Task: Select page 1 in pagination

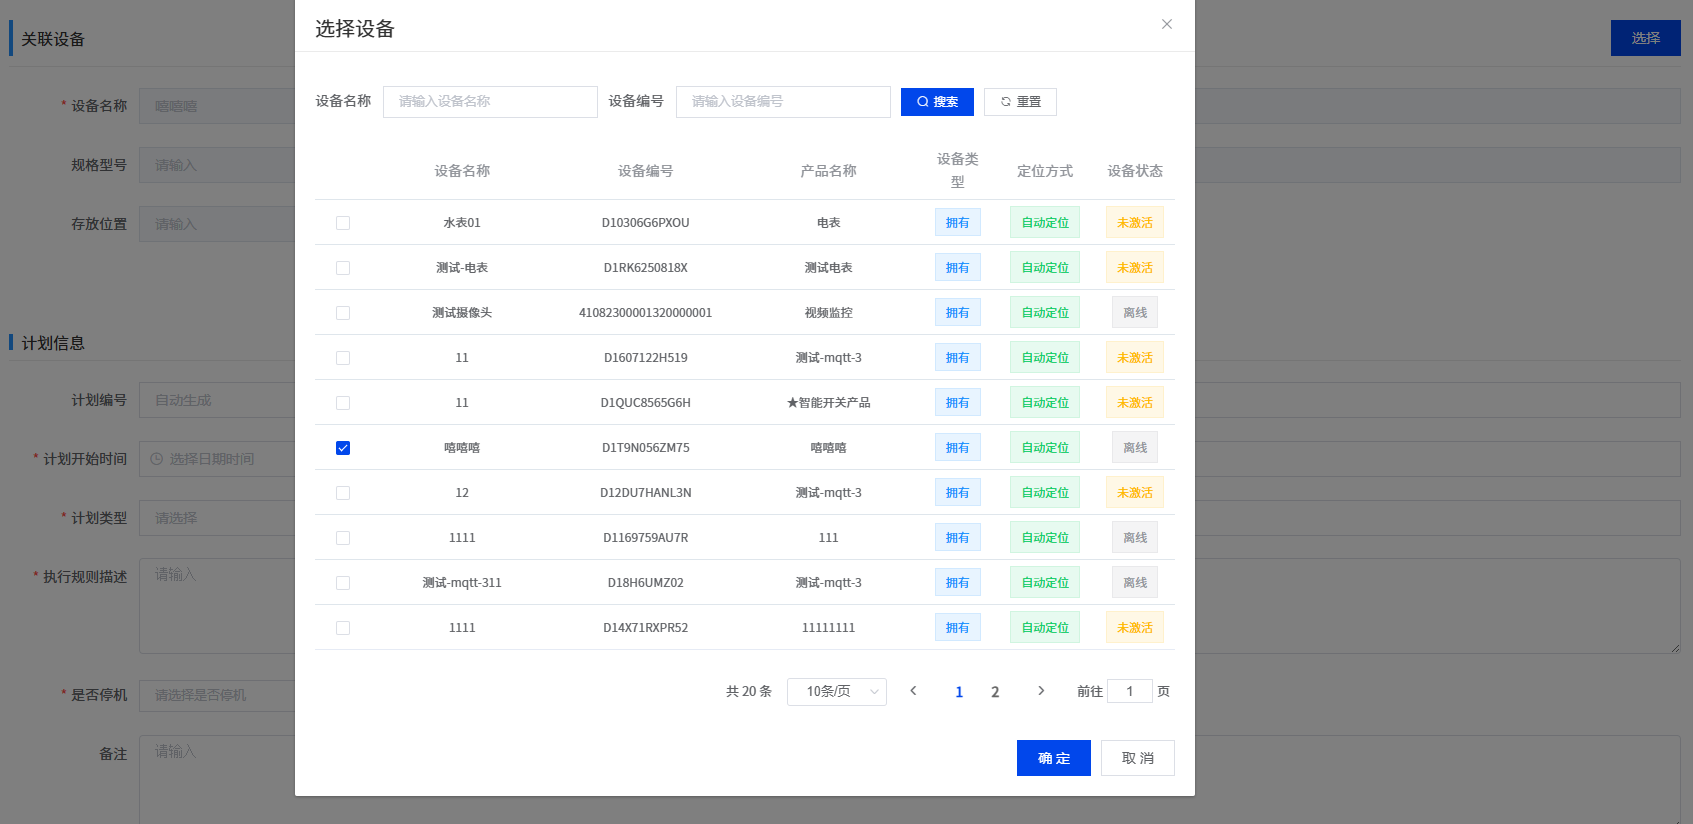Action: [x=959, y=692]
